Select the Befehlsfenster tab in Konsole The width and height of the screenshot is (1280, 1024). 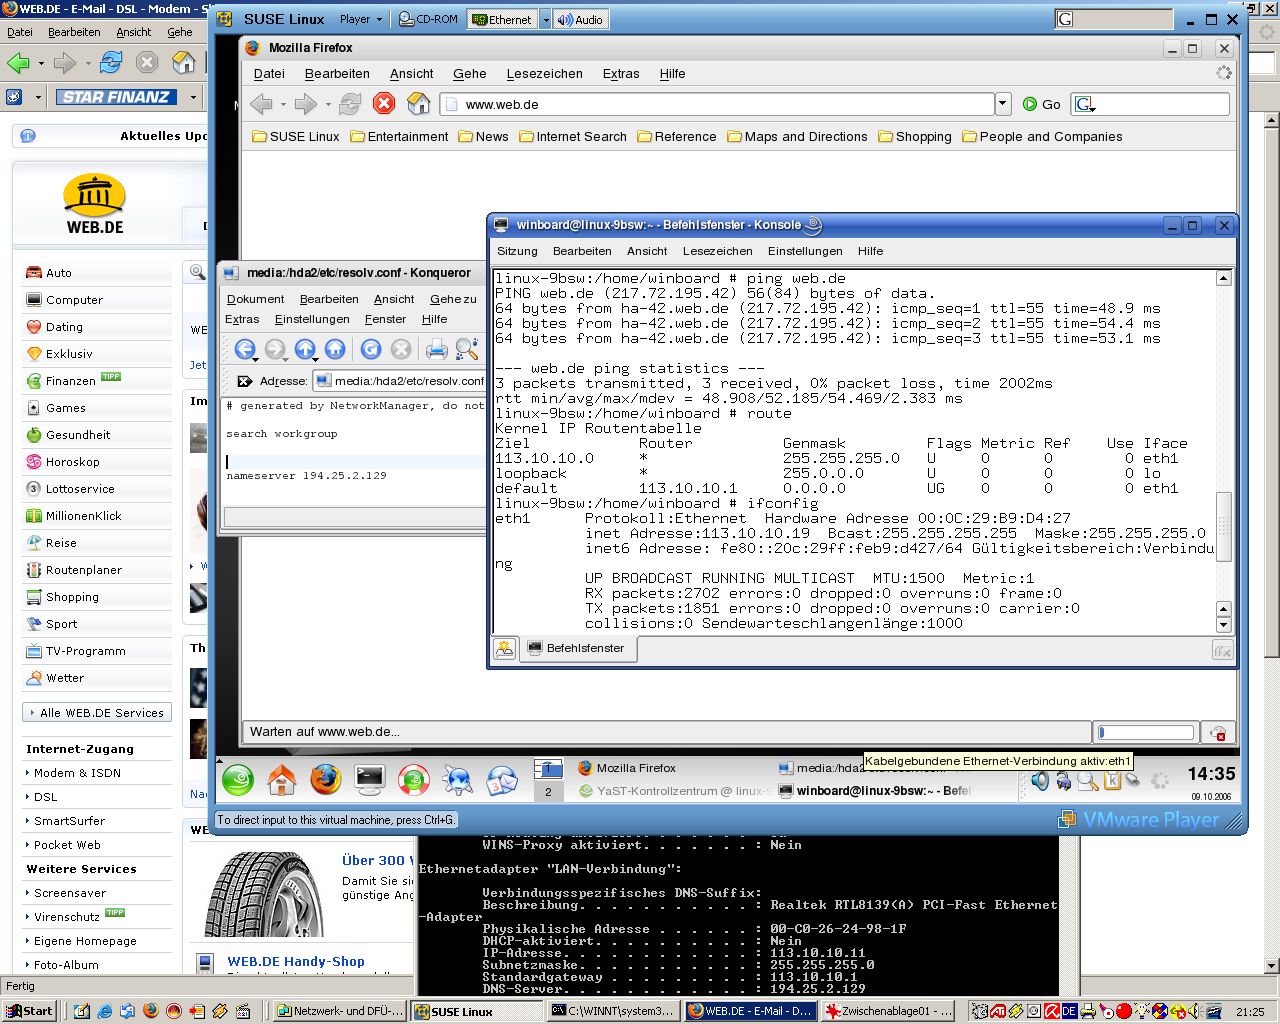pos(576,648)
